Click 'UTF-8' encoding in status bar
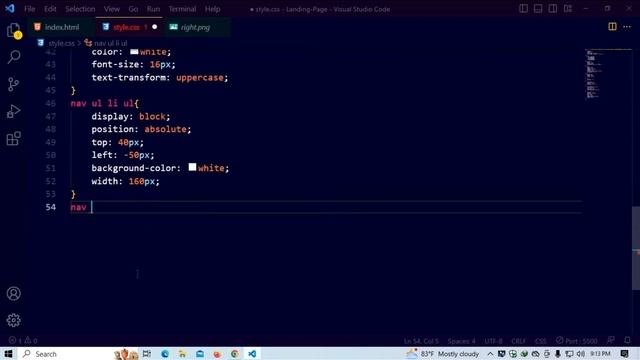The width and height of the screenshot is (640, 360). coord(493,341)
